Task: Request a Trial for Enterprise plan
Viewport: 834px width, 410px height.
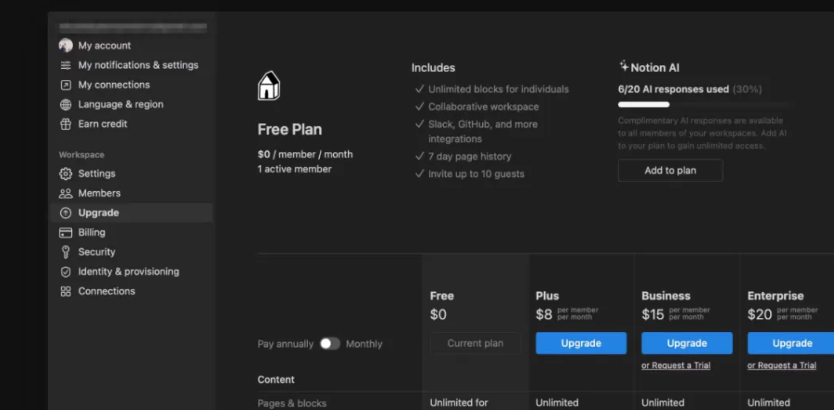Action: (x=781, y=365)
